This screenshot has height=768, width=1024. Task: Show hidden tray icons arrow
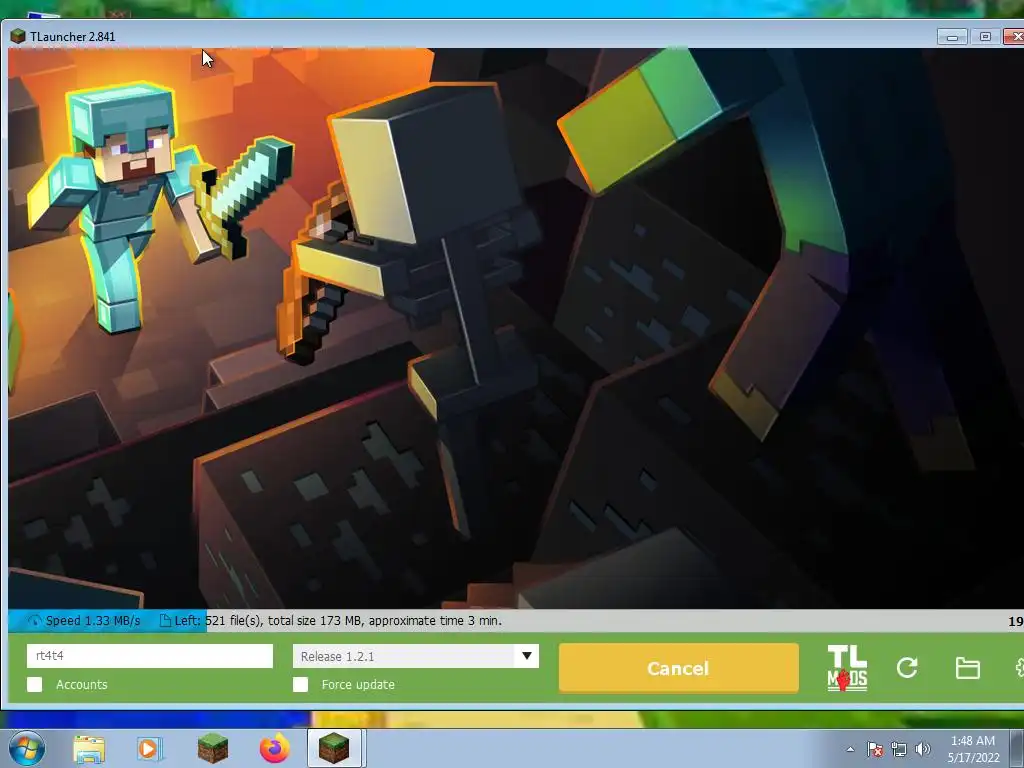point(850,749)
